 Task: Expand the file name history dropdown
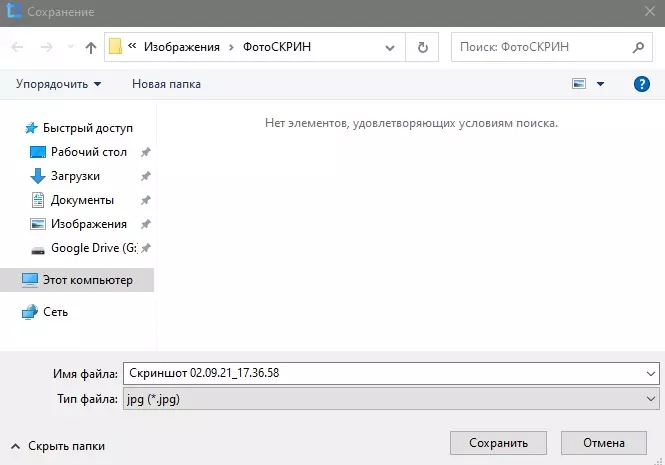click(651, 374)
